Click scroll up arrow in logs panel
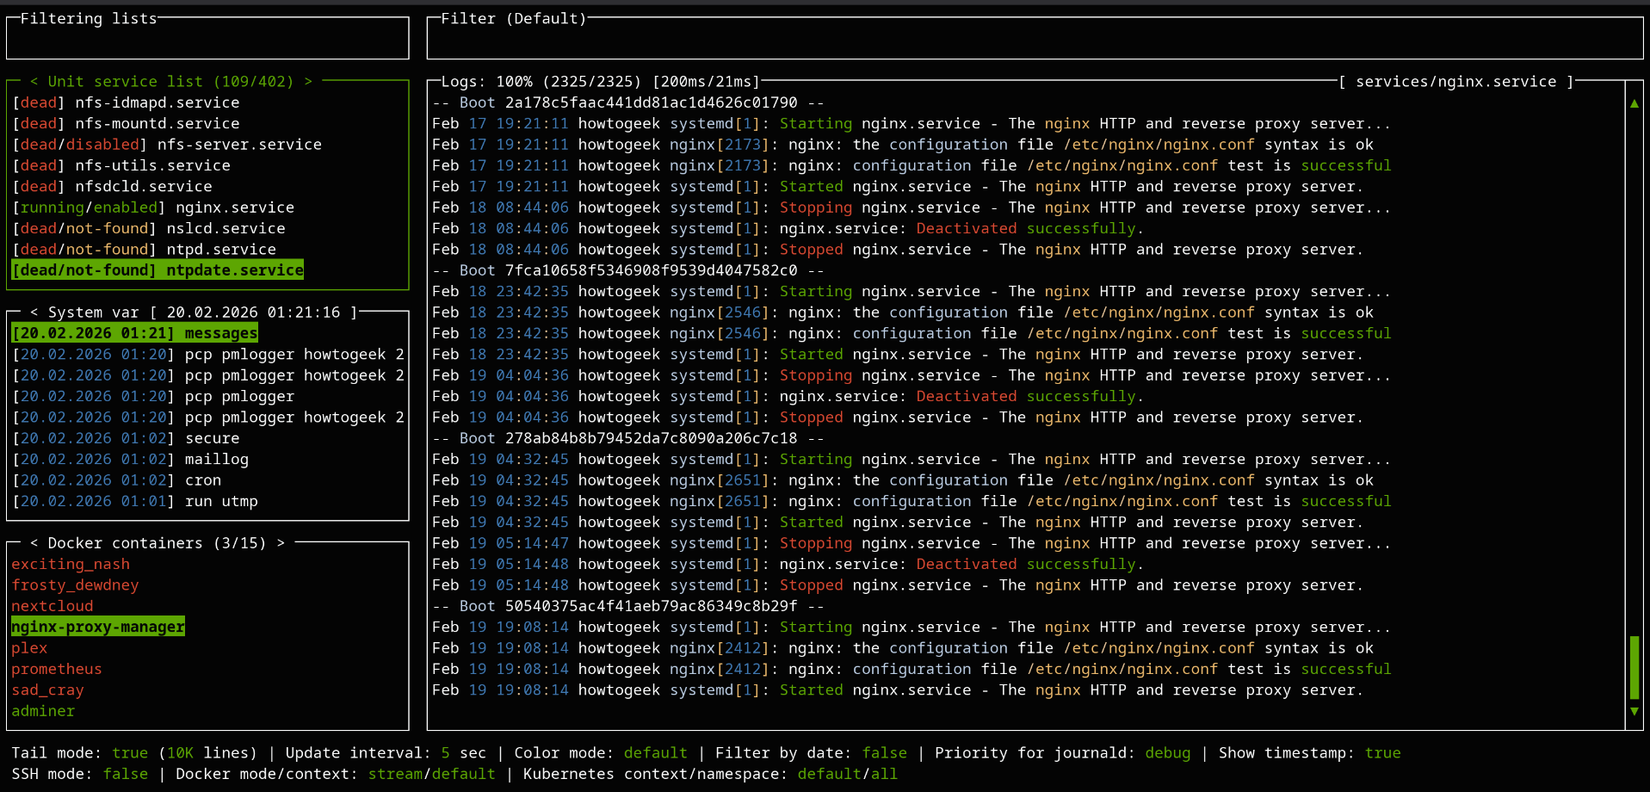Image resolution: width=1650 pixels, height=792 pixels. 1634,103
